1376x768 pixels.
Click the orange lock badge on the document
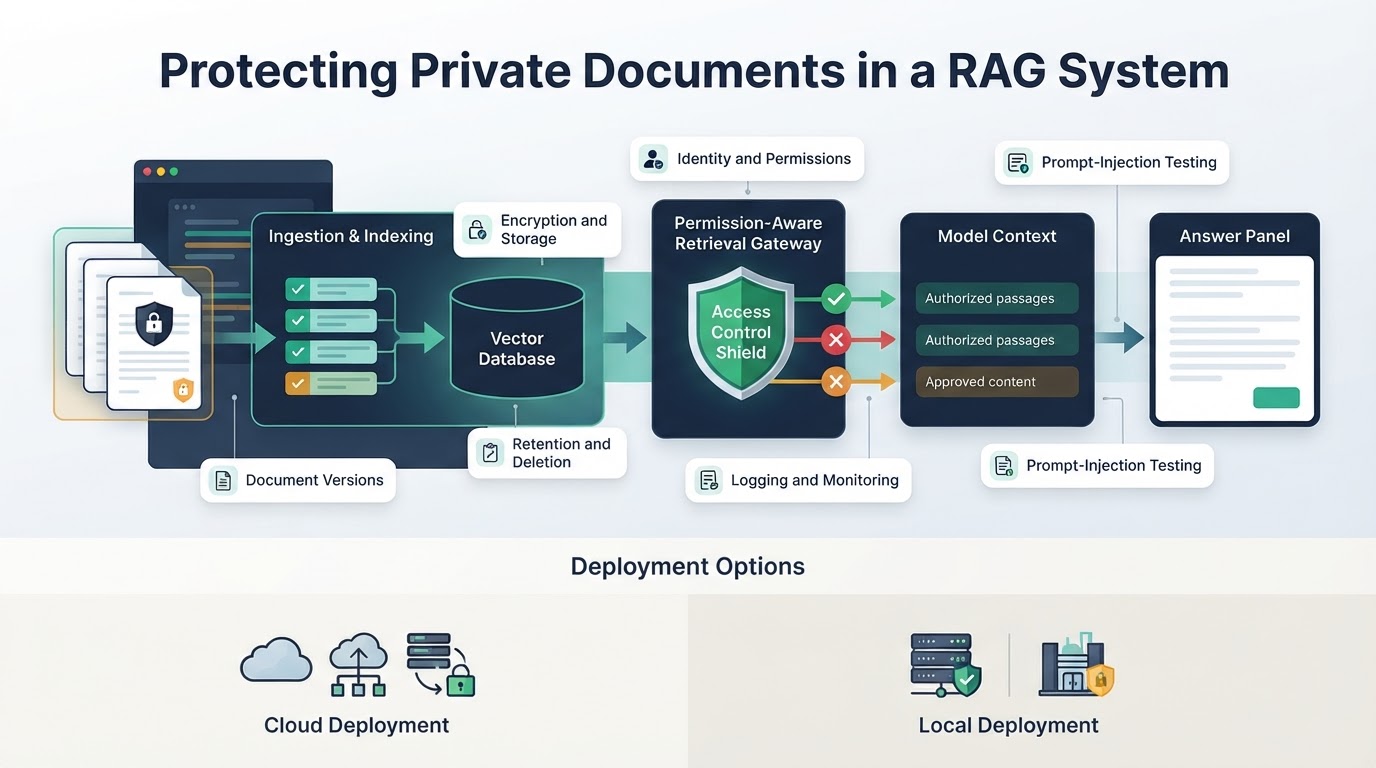coord(183,390)
